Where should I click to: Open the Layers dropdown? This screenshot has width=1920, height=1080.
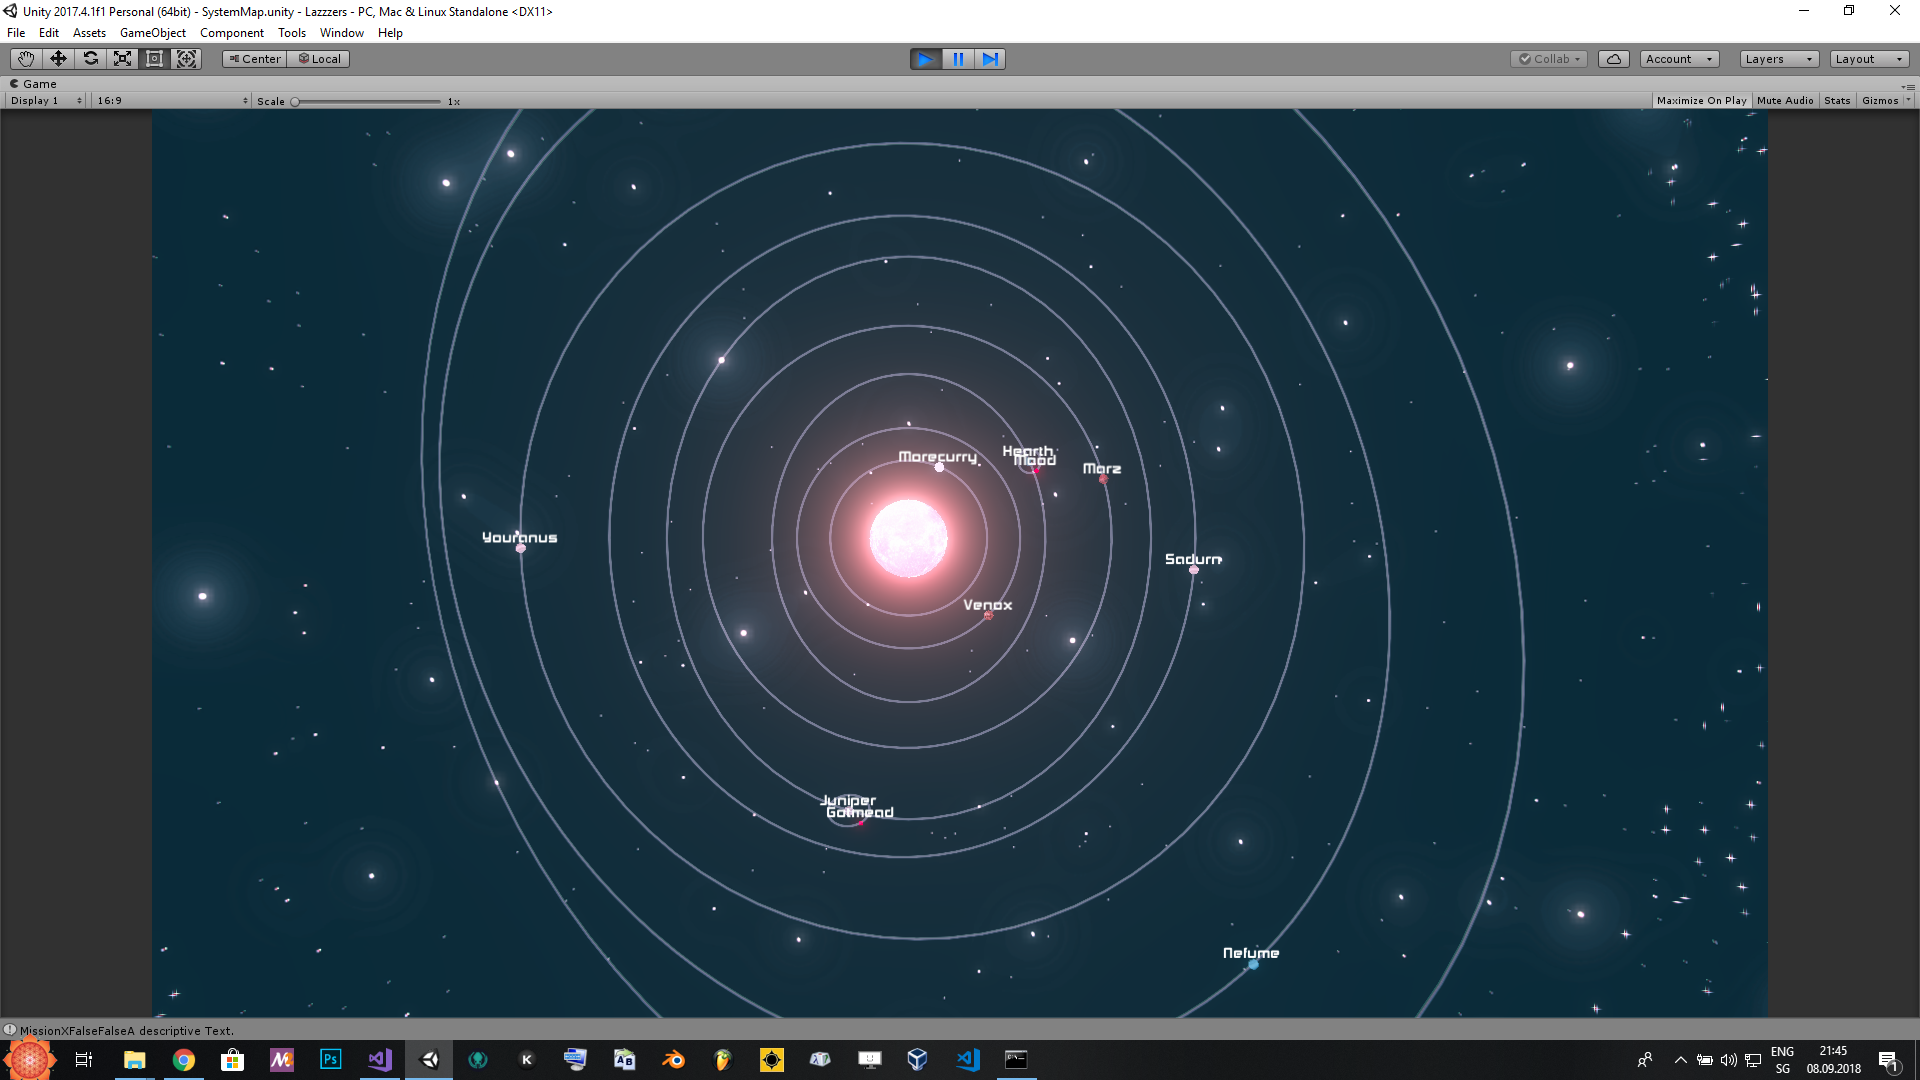(x=1778, y=59)
